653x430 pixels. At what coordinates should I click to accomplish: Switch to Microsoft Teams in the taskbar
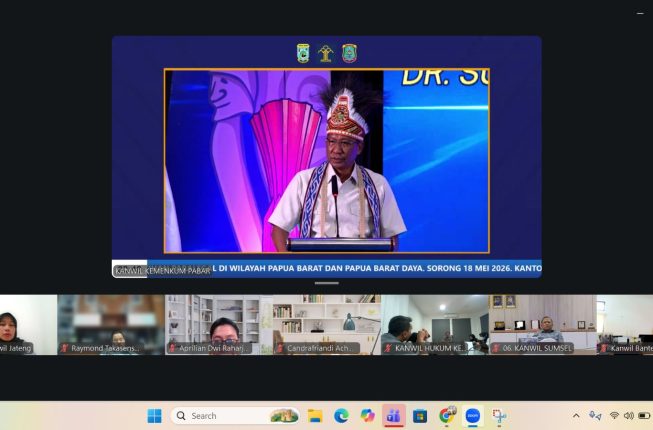(x=394, y=415)
